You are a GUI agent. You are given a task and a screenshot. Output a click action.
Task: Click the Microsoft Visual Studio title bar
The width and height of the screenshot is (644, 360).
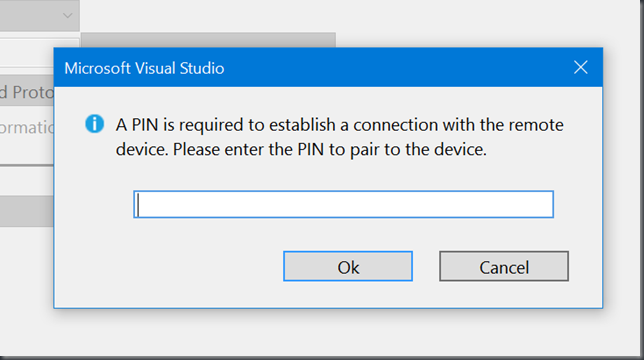(328, 67)
